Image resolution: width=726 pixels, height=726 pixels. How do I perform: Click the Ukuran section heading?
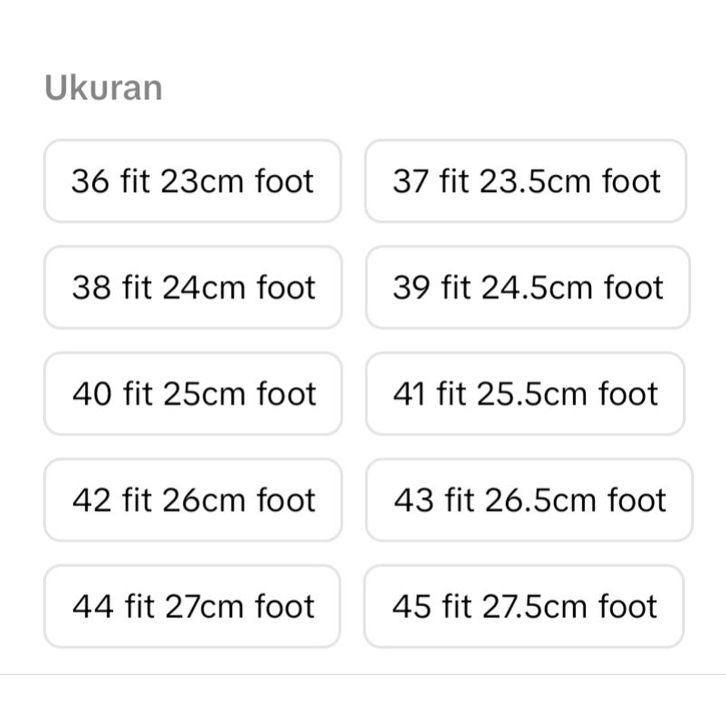[103, 88]
